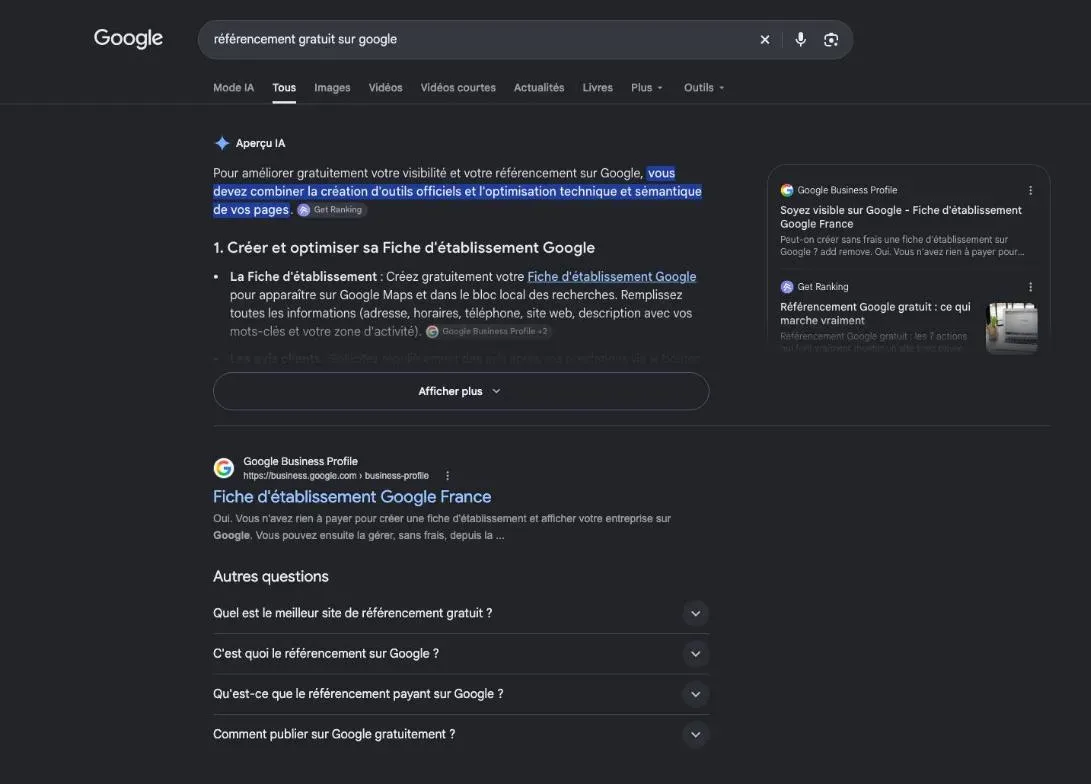
Task: Open the Vidéos tab
Action: pos(385,88)
